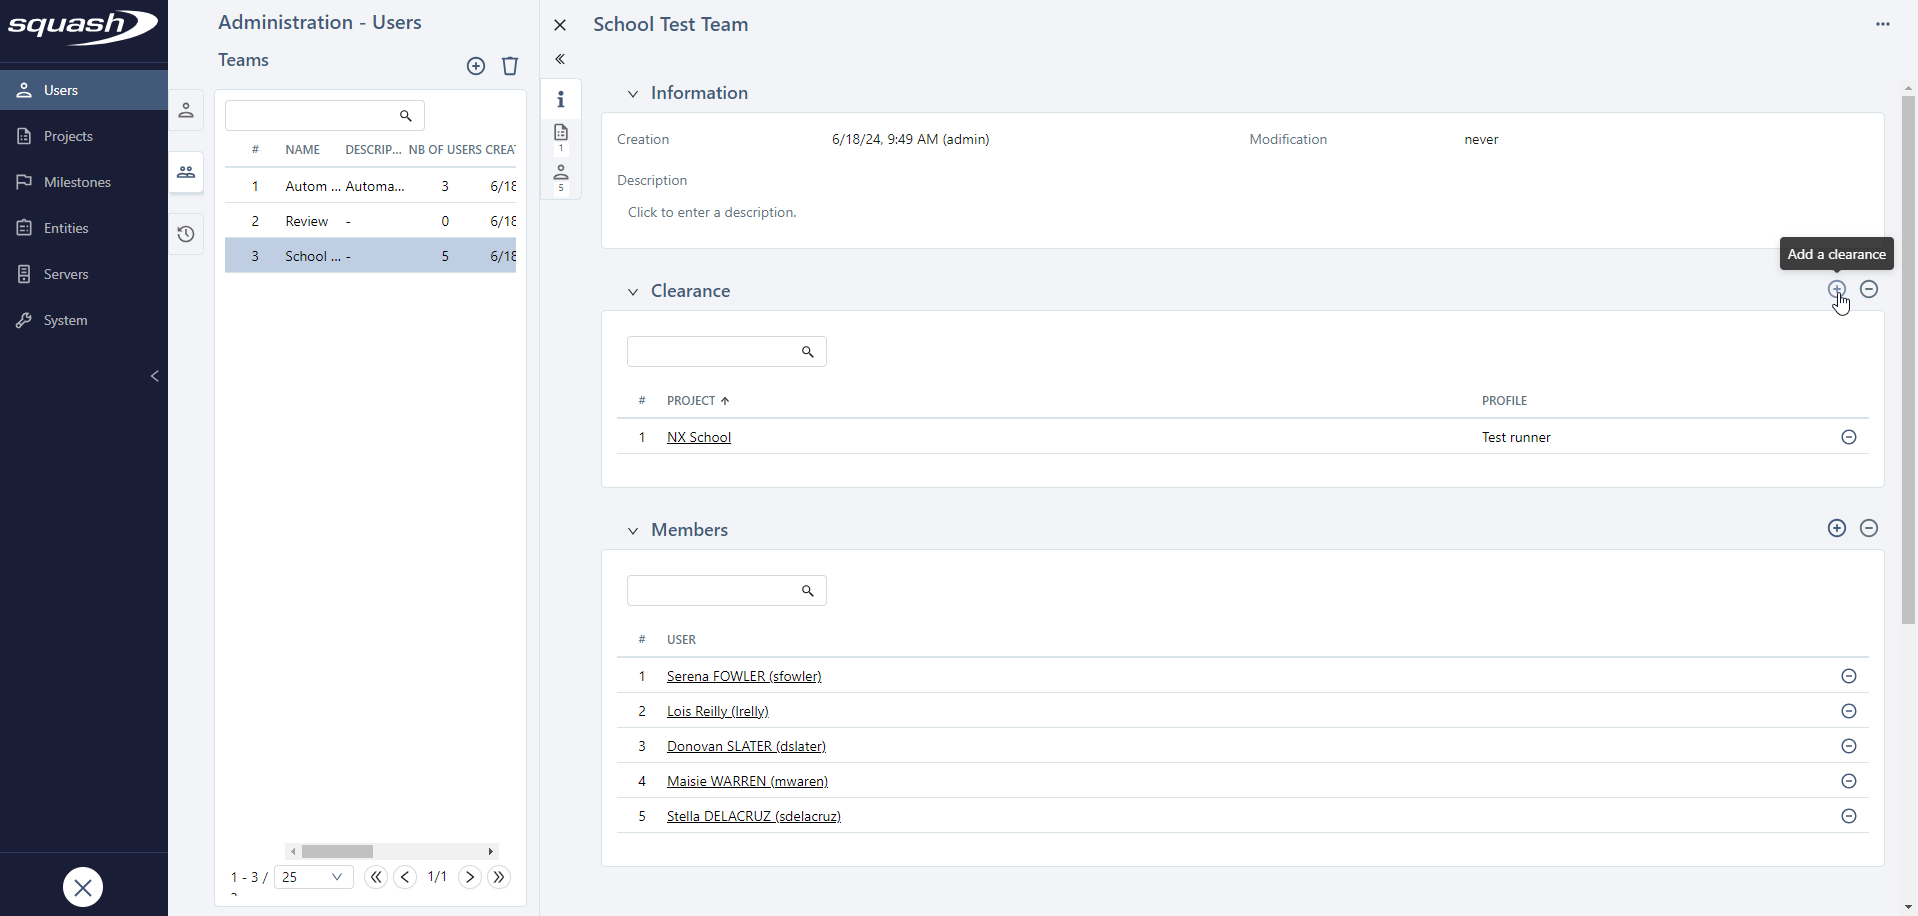Open the NX School project link
This screenshot has width=1918, height=916.
tap(698, 437)
